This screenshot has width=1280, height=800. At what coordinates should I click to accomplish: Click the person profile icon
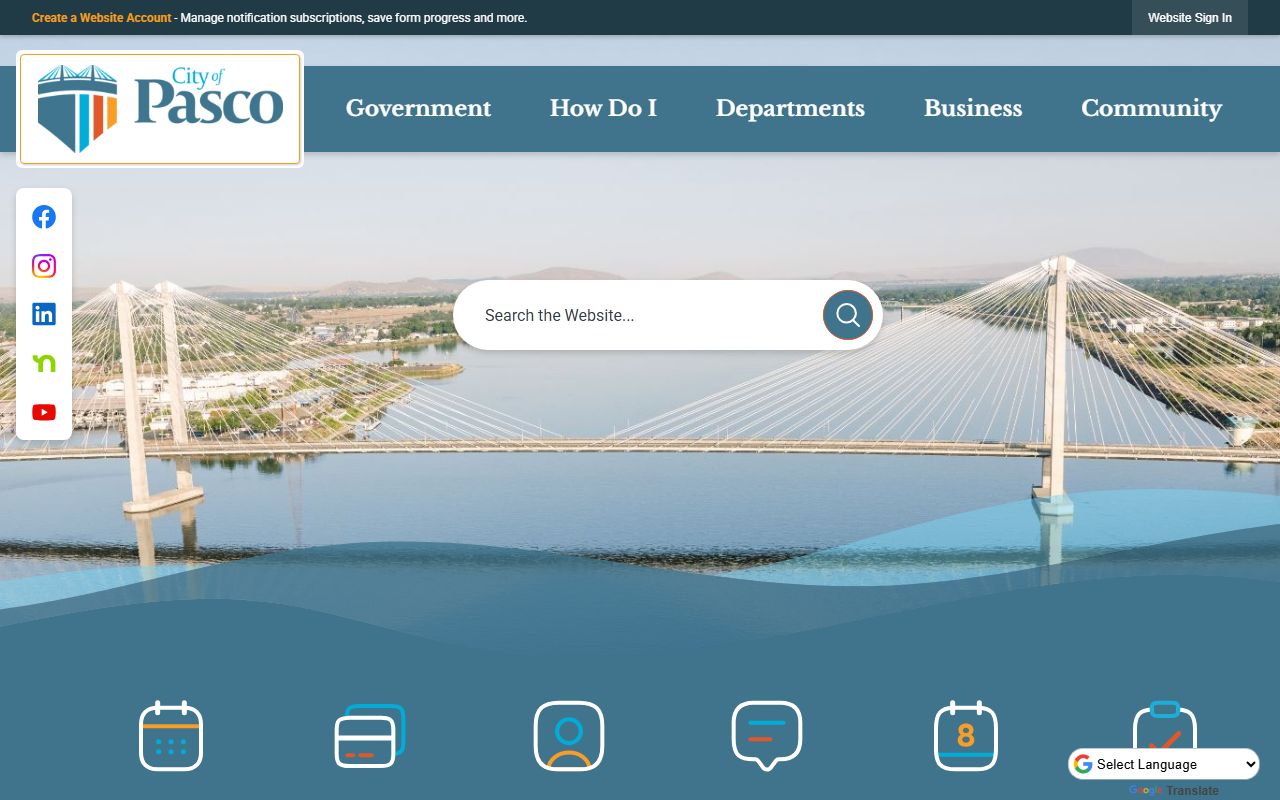568,736
